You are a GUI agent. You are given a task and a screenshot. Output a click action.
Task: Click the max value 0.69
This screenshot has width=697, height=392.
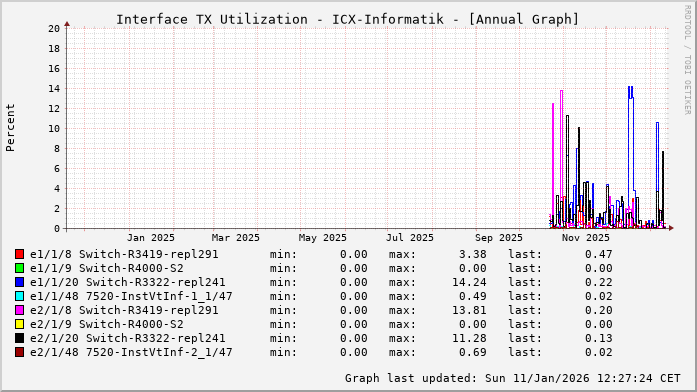[473, 352]
